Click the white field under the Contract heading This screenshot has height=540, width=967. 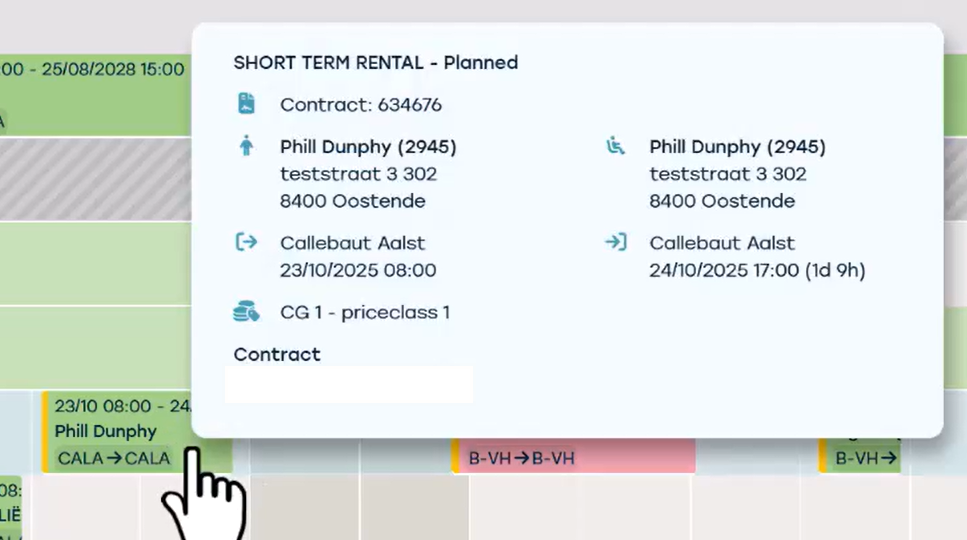click(348, 384)
